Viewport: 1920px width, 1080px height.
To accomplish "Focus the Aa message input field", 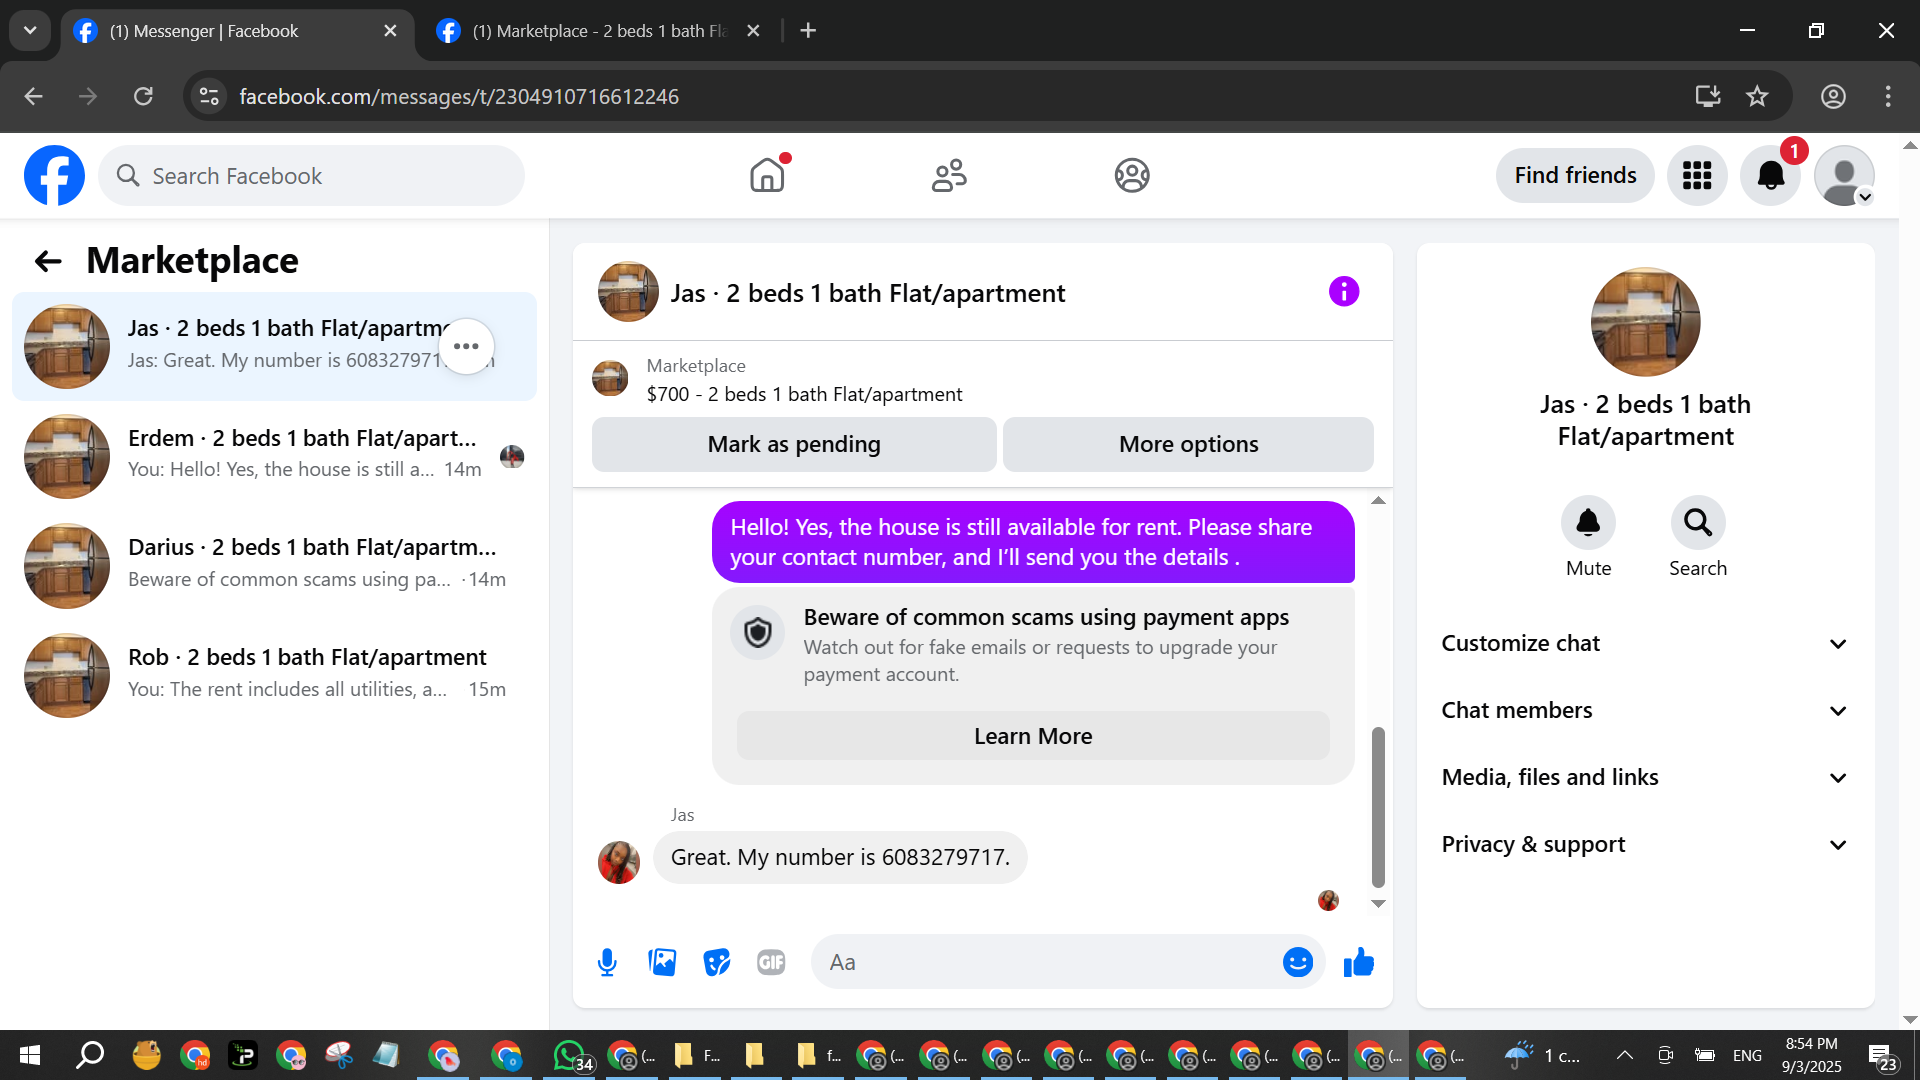I will click(x=1045, y=962).
